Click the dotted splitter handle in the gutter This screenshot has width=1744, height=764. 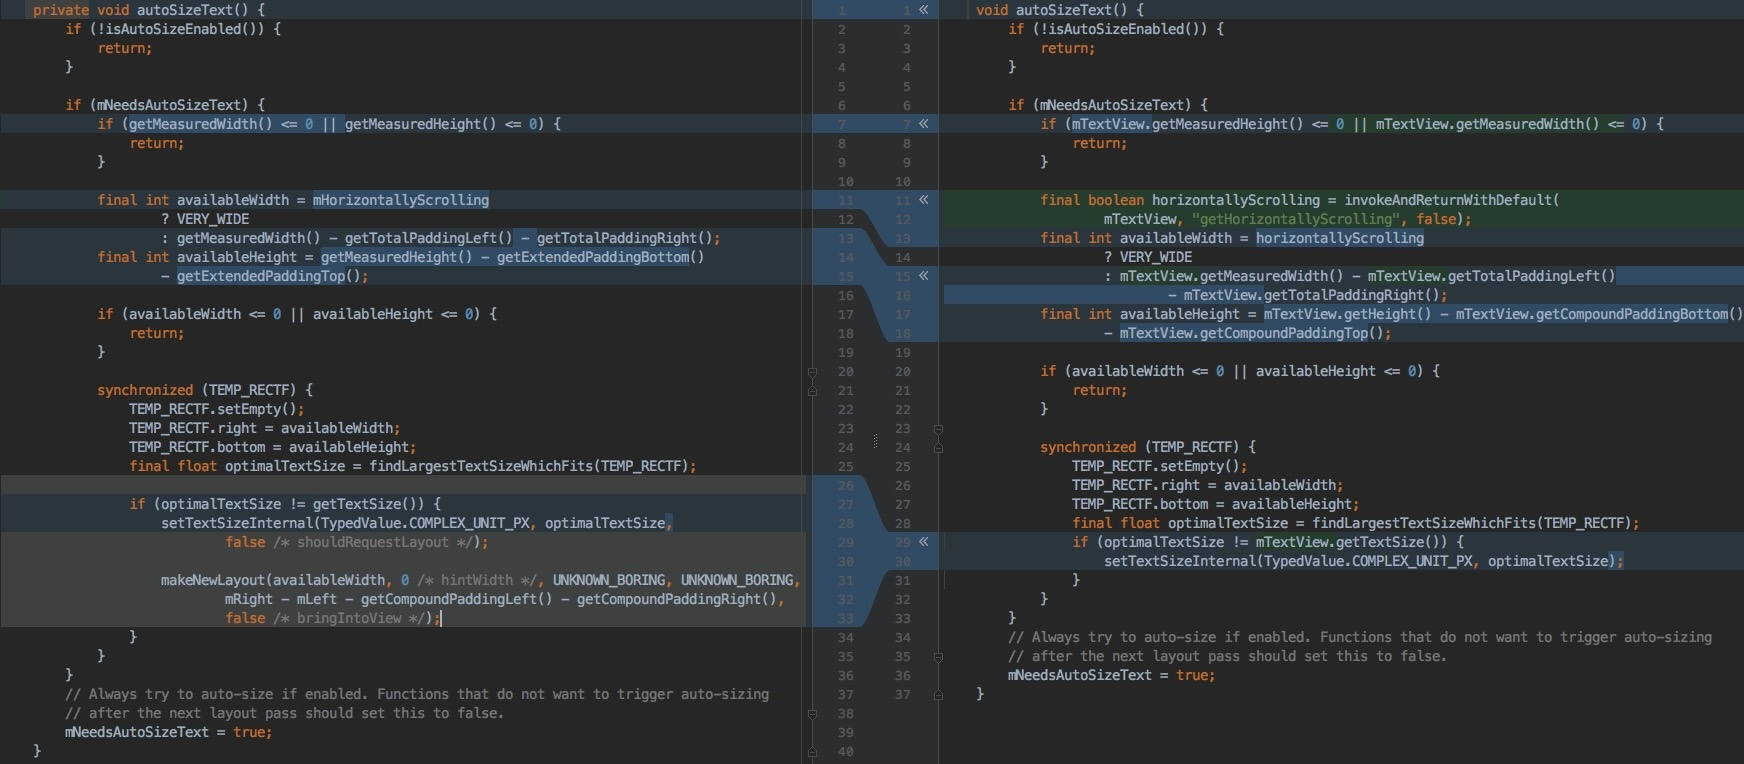coord(875,440)
